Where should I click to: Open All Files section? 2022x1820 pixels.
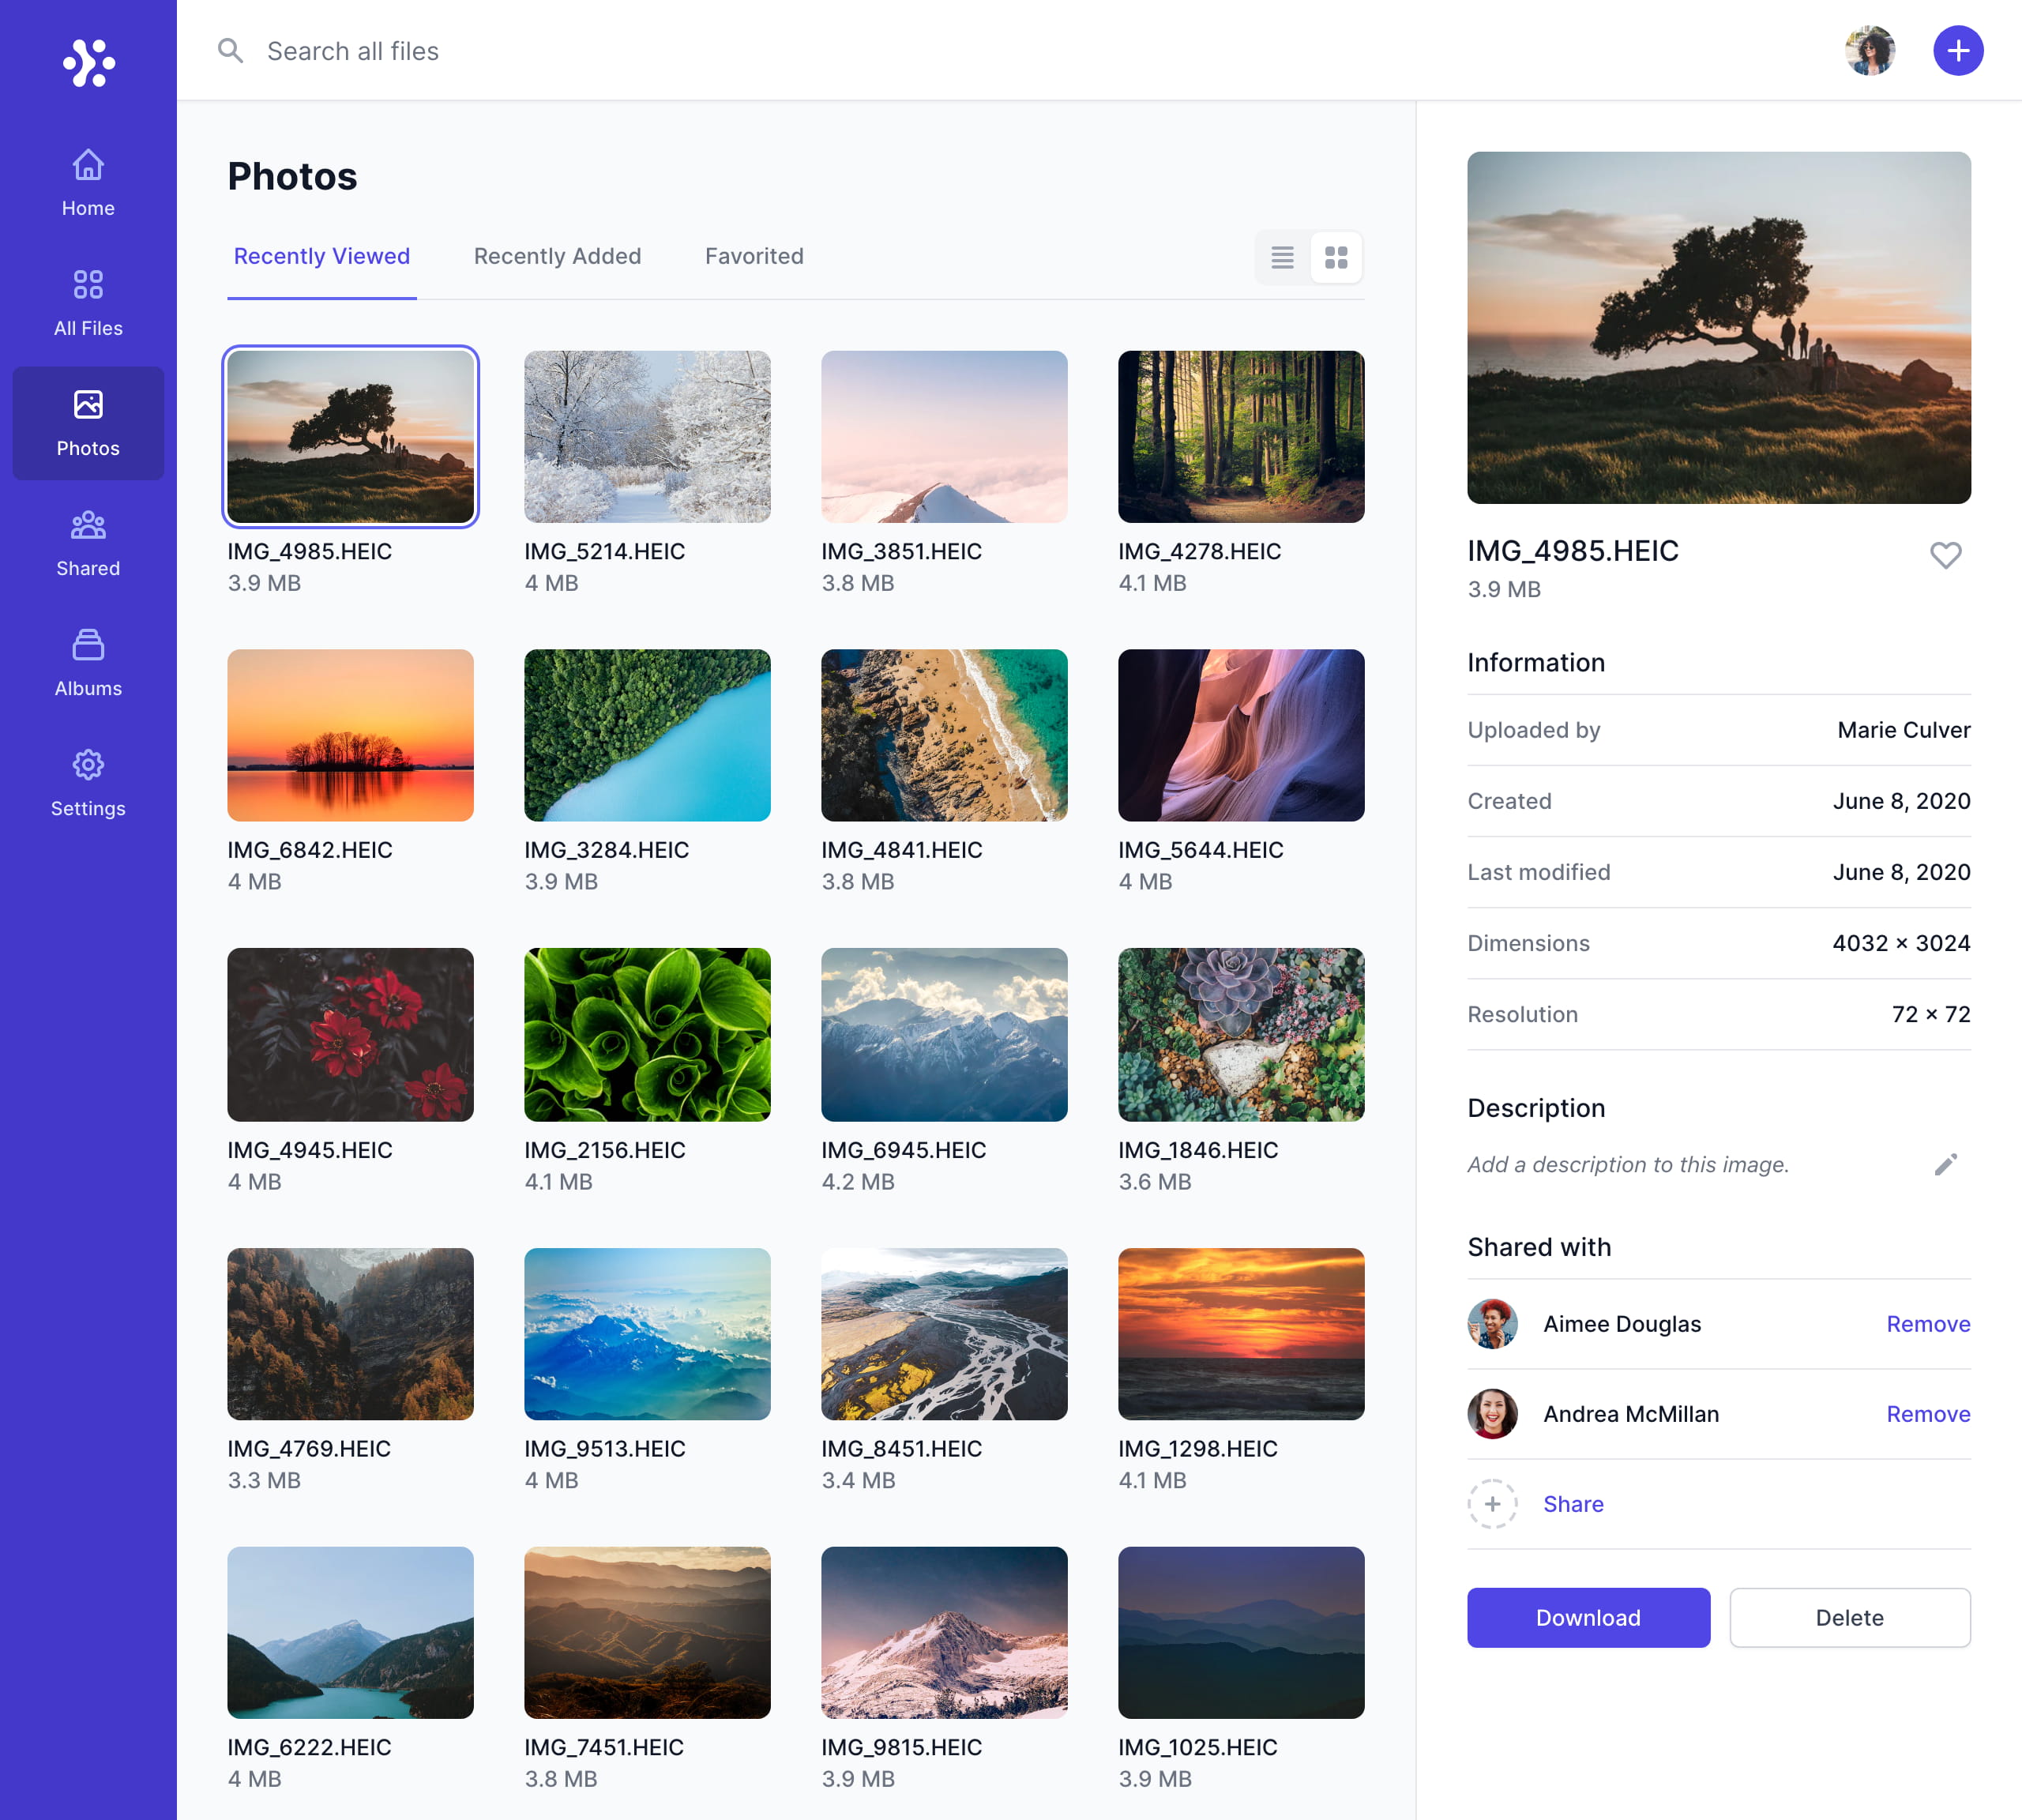88,303
